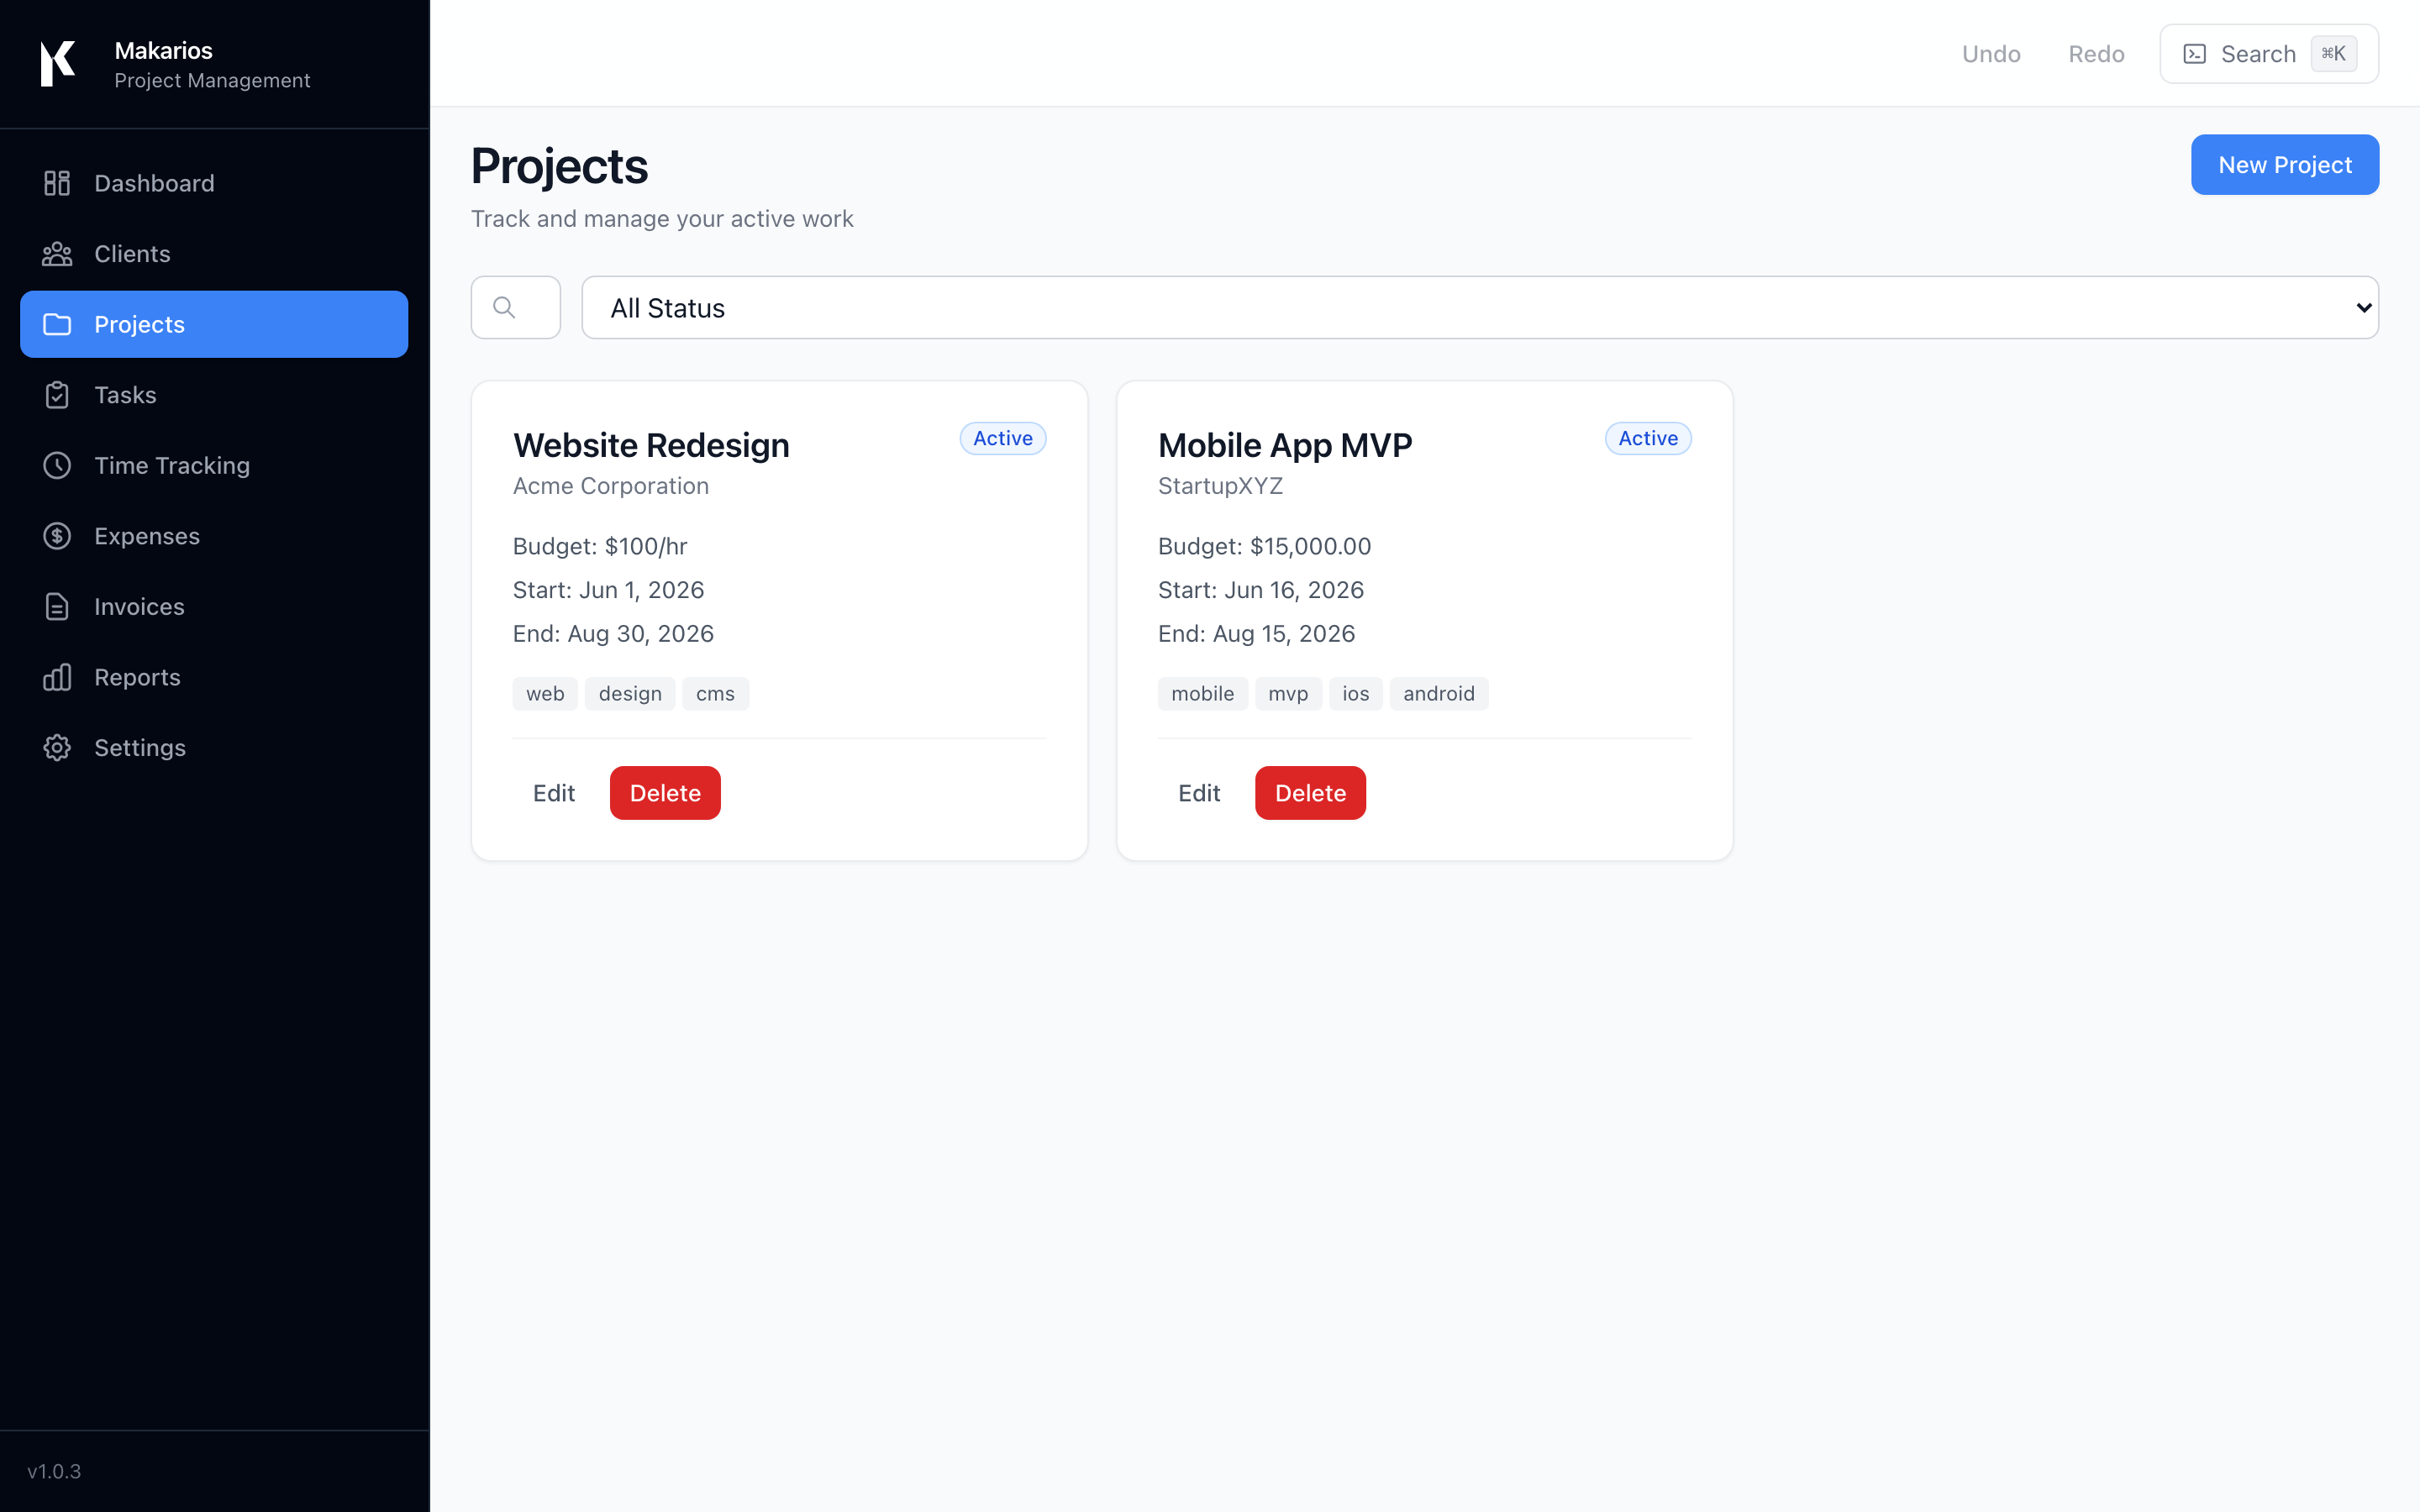Click the End: Aug 15, 2026 line
This screenshot has width=2420, height=1512.
[1256, 634]
